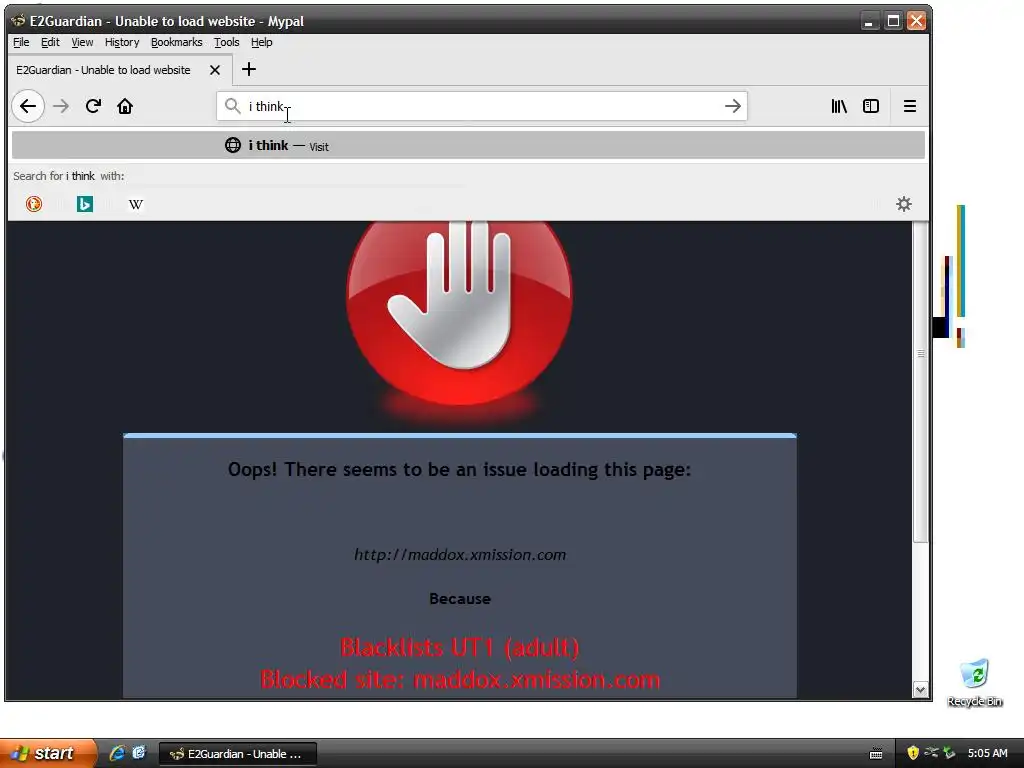Click the magnifier icon in address bar
This screenshot has width=1024, height=768.
point(232,106)
